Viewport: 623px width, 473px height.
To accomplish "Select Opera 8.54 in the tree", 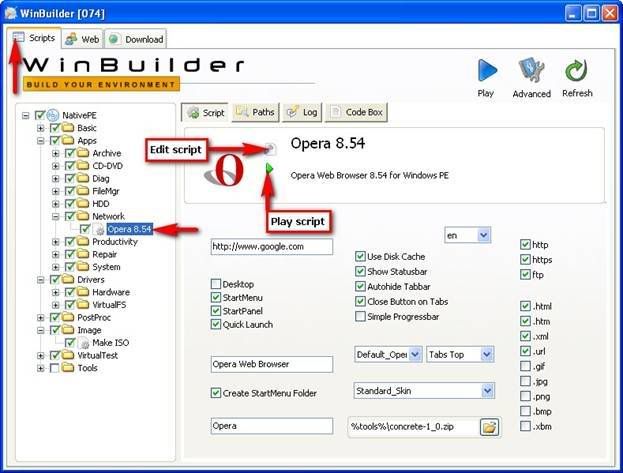I will [x=129, y=229].
